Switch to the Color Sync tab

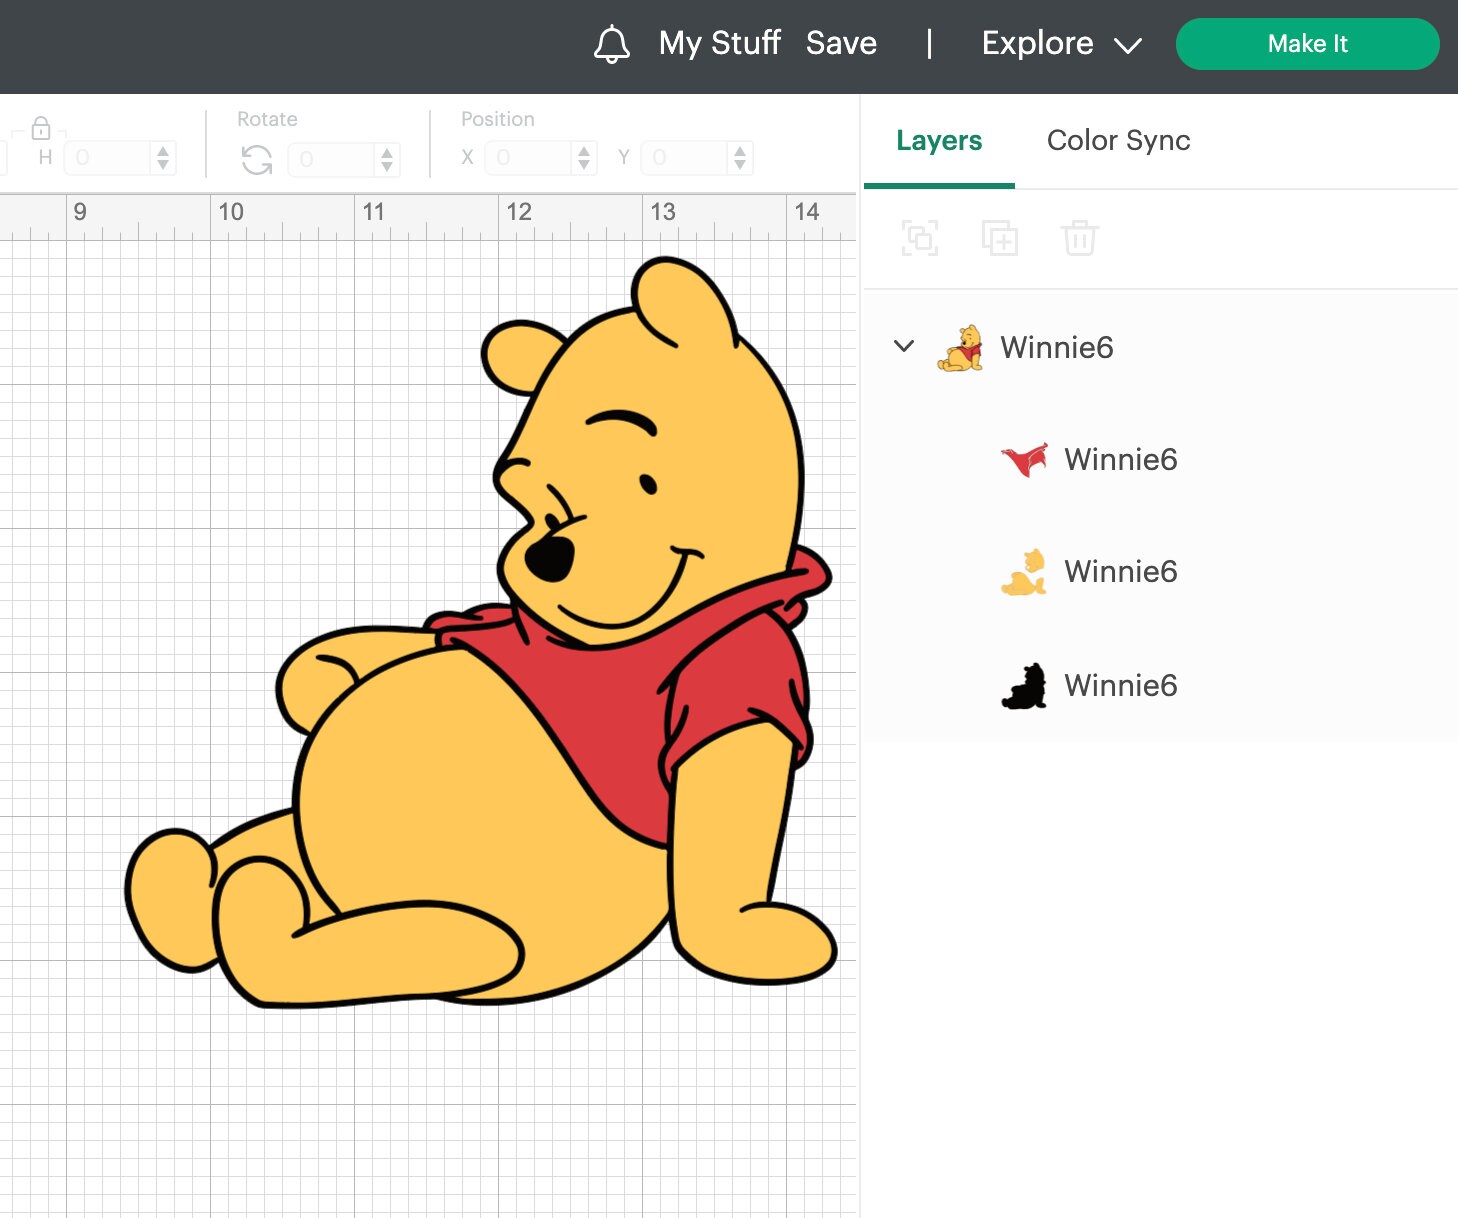click(x=1118, y=141)
